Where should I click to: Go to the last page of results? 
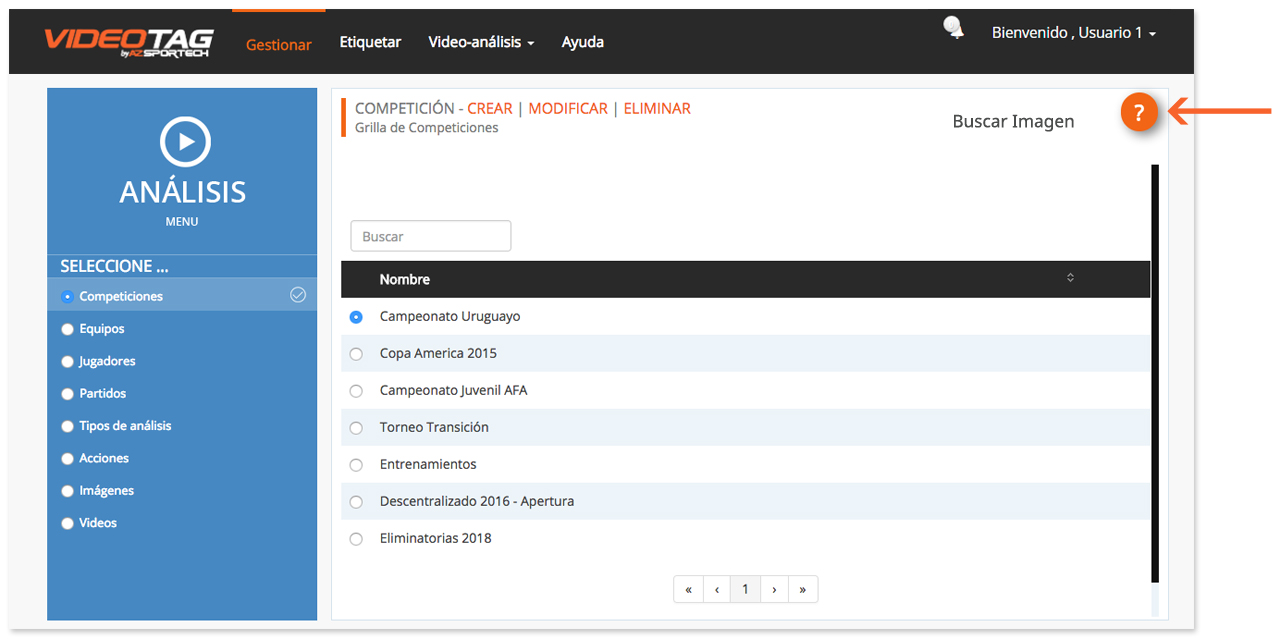click(802, 590)
